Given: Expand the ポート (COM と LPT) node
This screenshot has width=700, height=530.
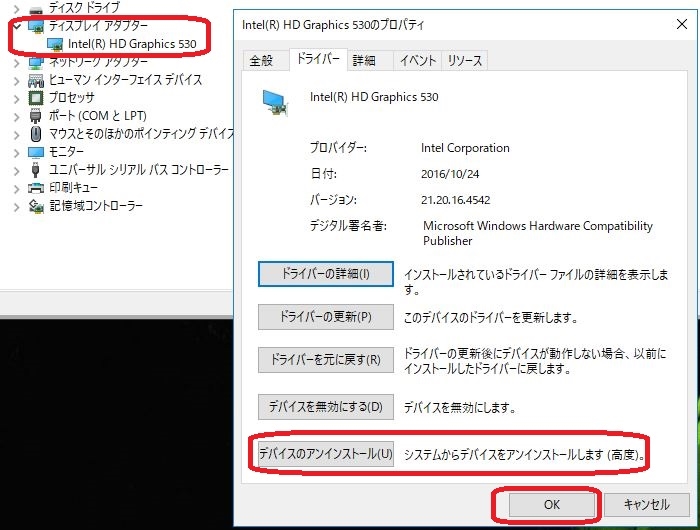Looking at the screenshot, I should [x=17, y=117].
